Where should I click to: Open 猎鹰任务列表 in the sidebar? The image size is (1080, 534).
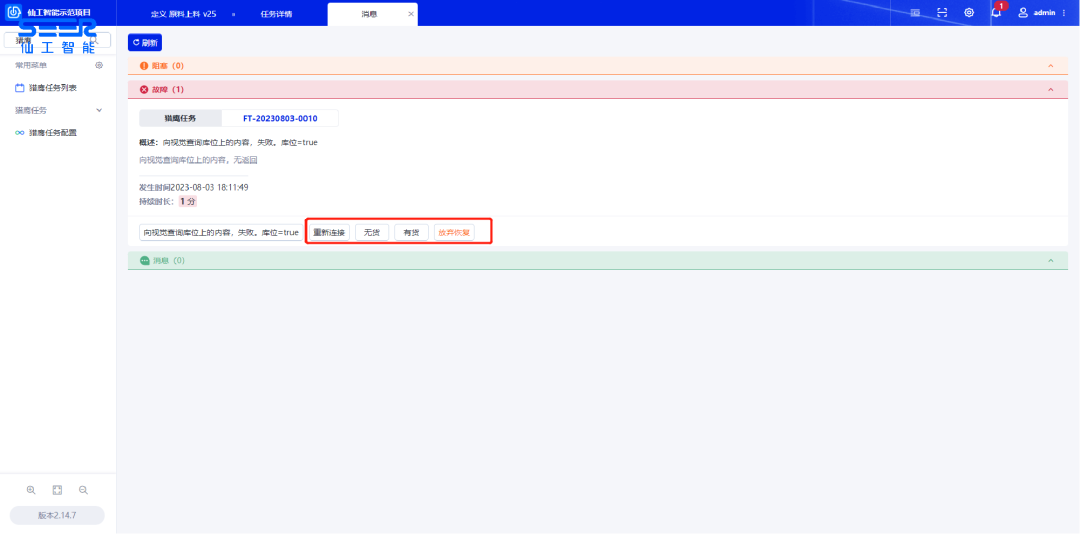(x=52, y=88)
